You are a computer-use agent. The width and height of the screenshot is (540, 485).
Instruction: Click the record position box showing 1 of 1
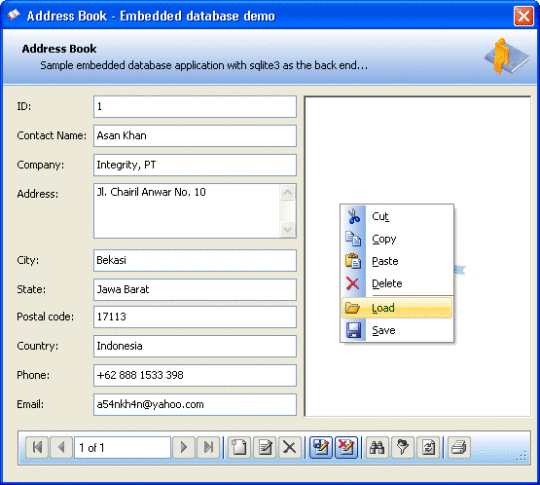click(x=122, y=447)
